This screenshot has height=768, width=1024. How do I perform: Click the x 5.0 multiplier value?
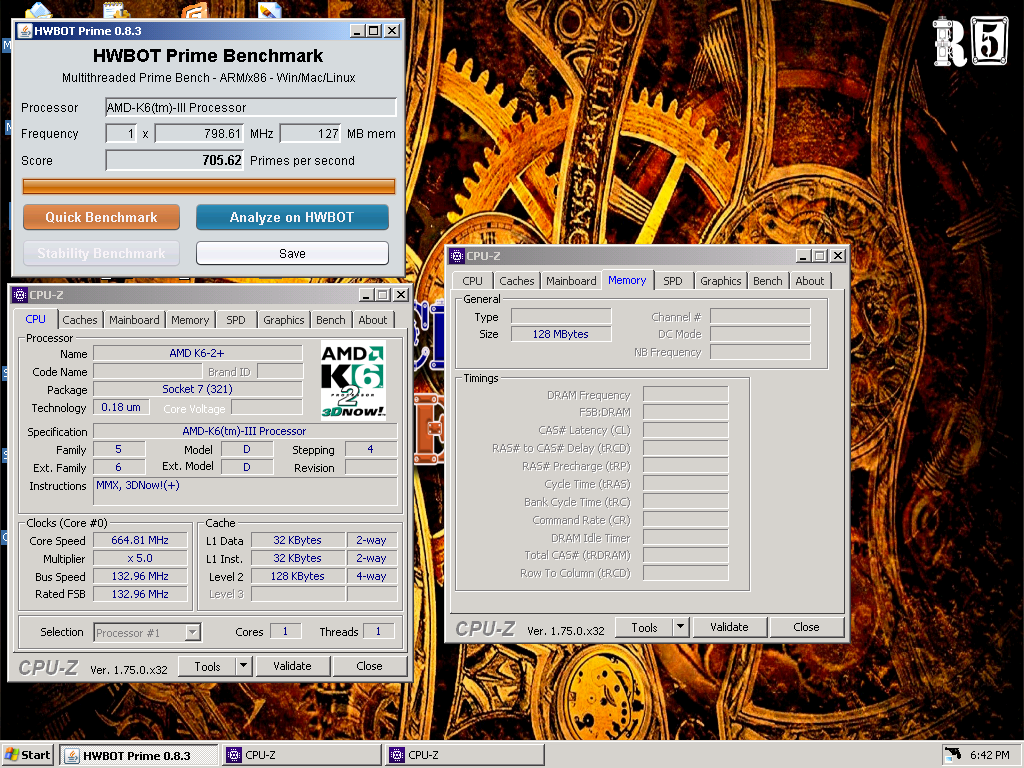pyautogui.click(x=140, y=558)
